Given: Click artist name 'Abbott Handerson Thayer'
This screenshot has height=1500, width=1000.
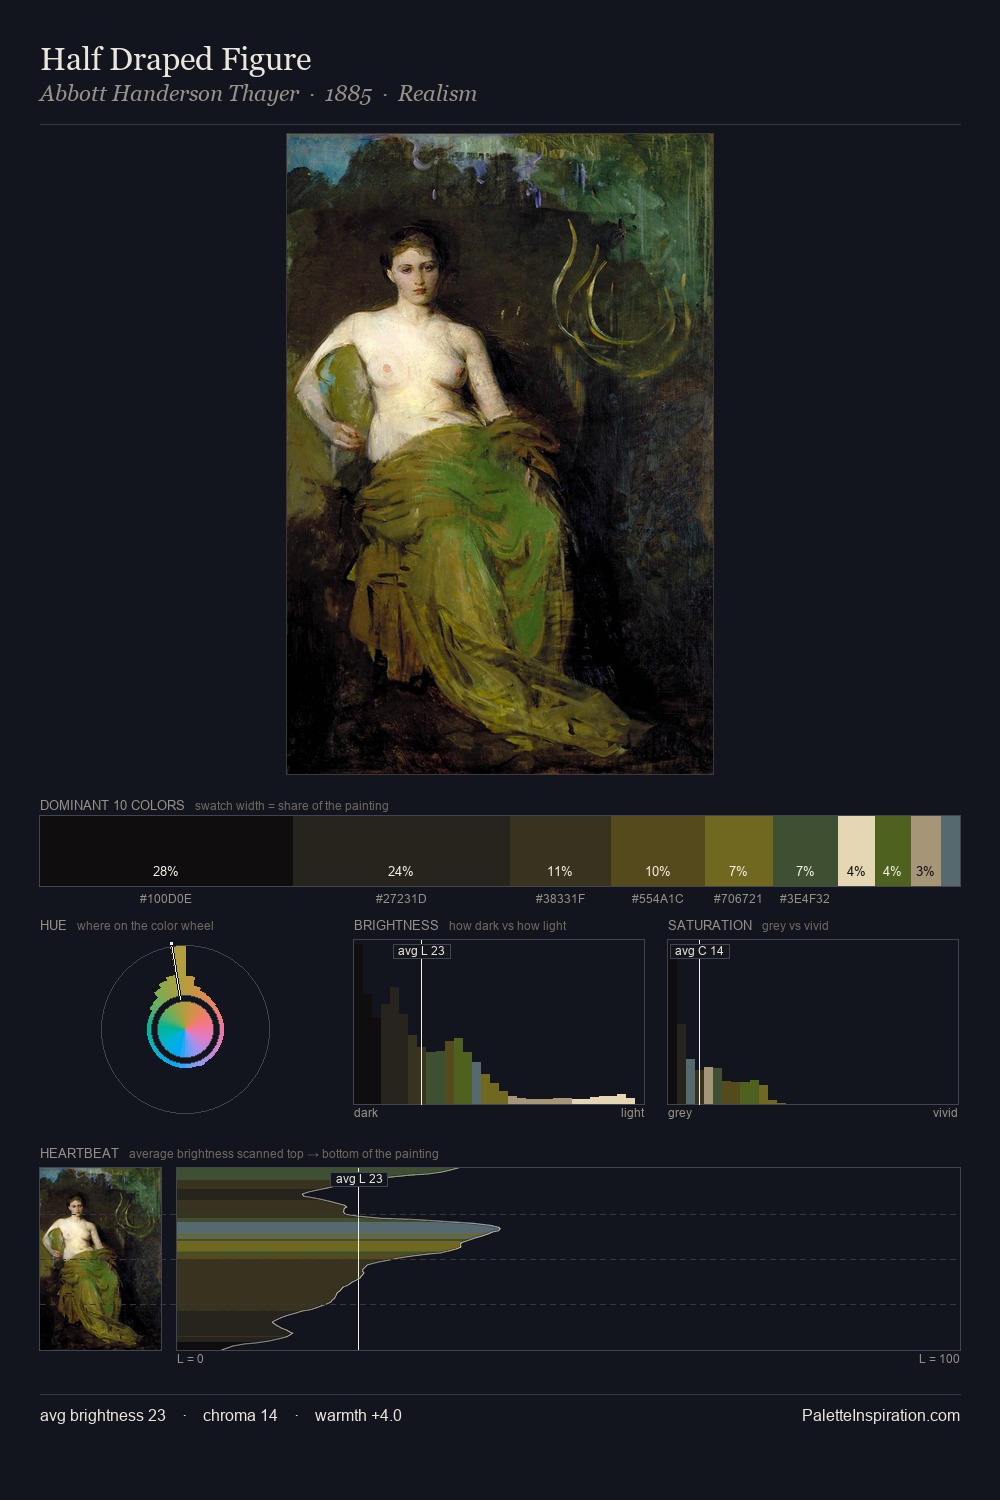Looking at the screenshot, I should (169, 94).
